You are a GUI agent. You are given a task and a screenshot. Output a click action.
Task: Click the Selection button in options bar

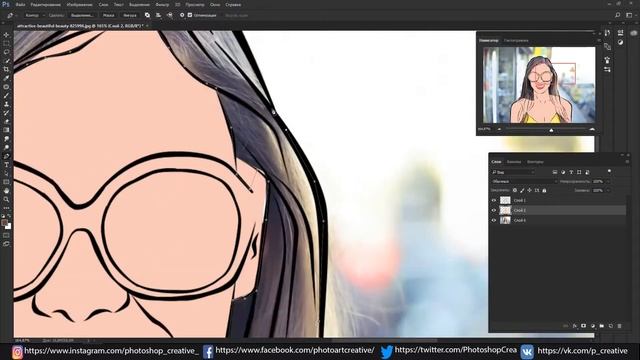tap(82, 16)
